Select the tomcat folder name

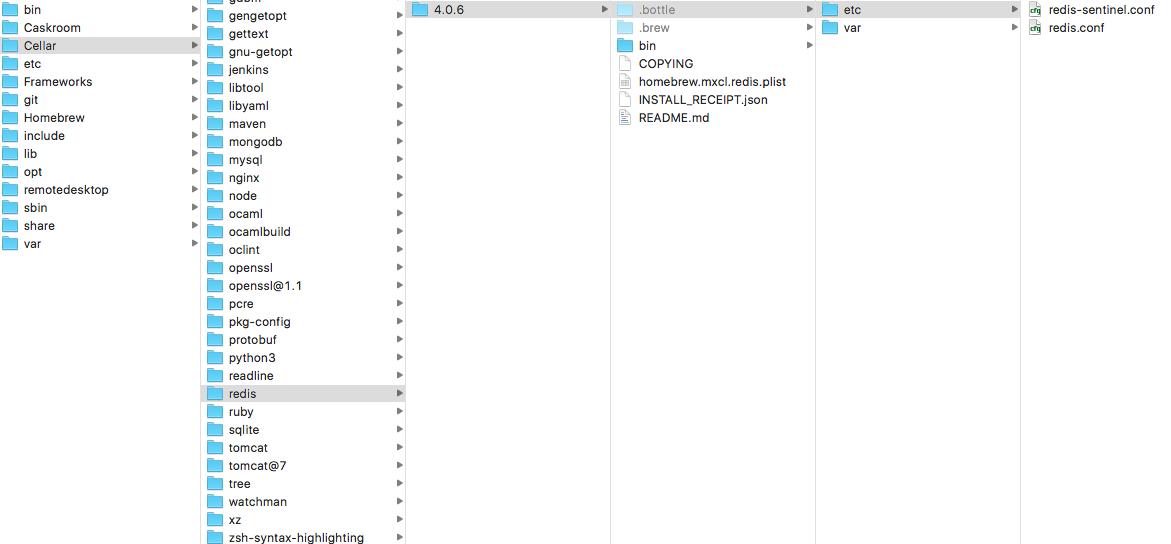pyautogui.click(x=248, y=448)
